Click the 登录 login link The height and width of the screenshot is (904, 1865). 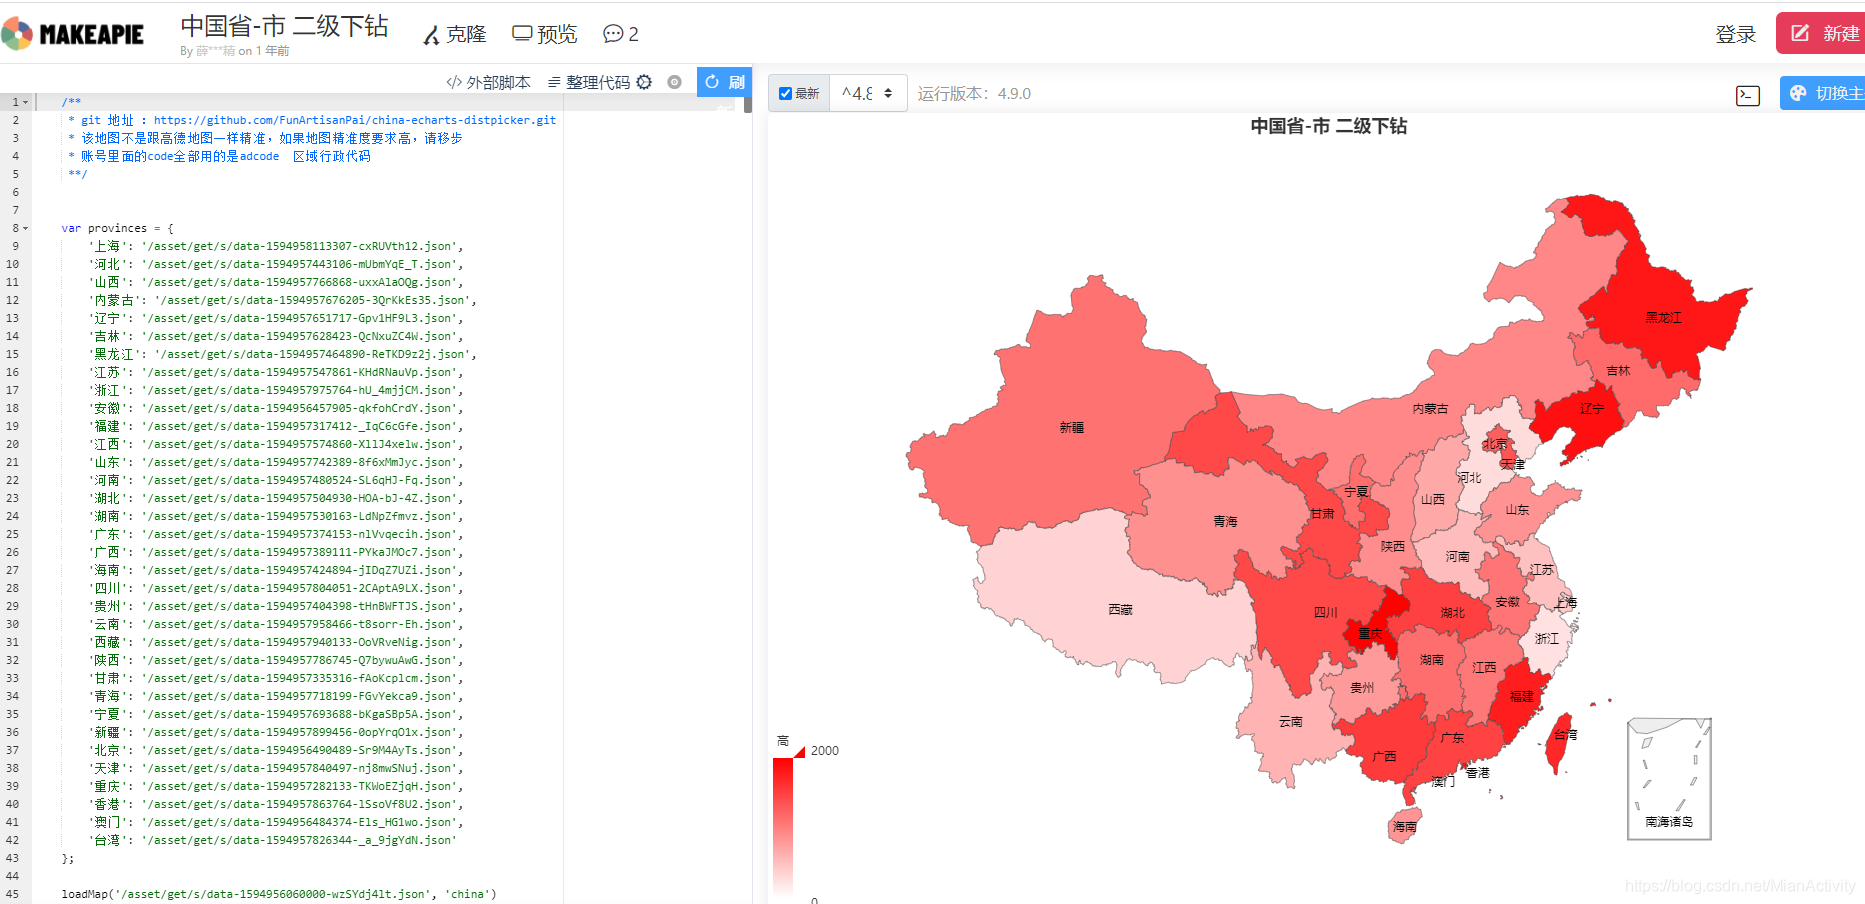1736,33
